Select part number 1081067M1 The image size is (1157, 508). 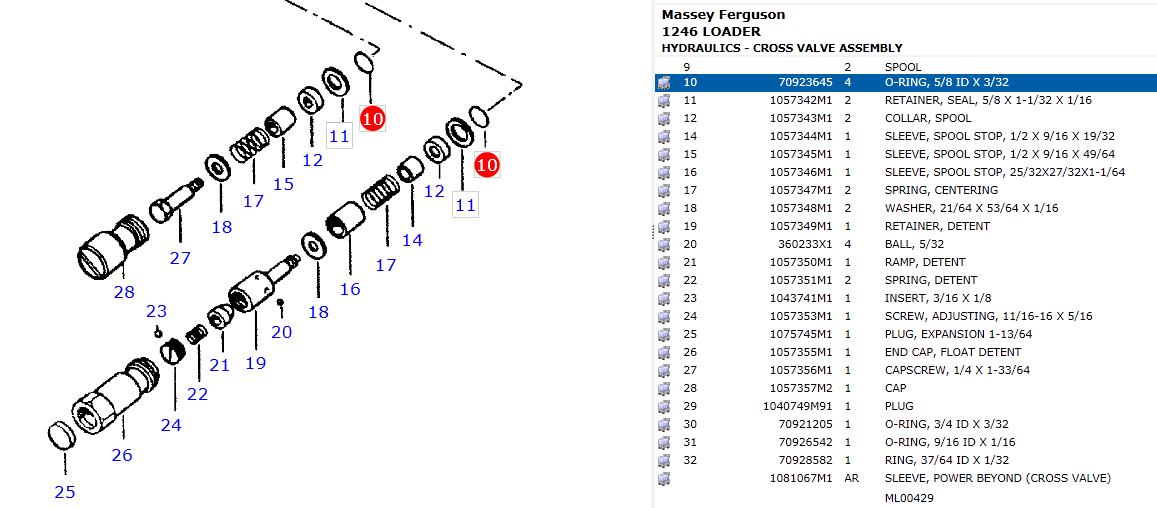point(801,478)
